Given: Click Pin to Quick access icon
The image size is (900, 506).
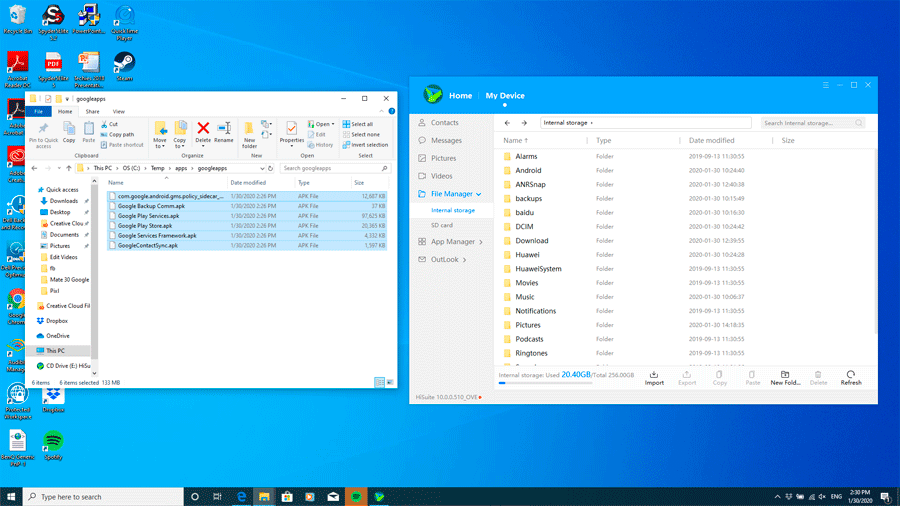Looking at the screenshot, I should point(44,128).
